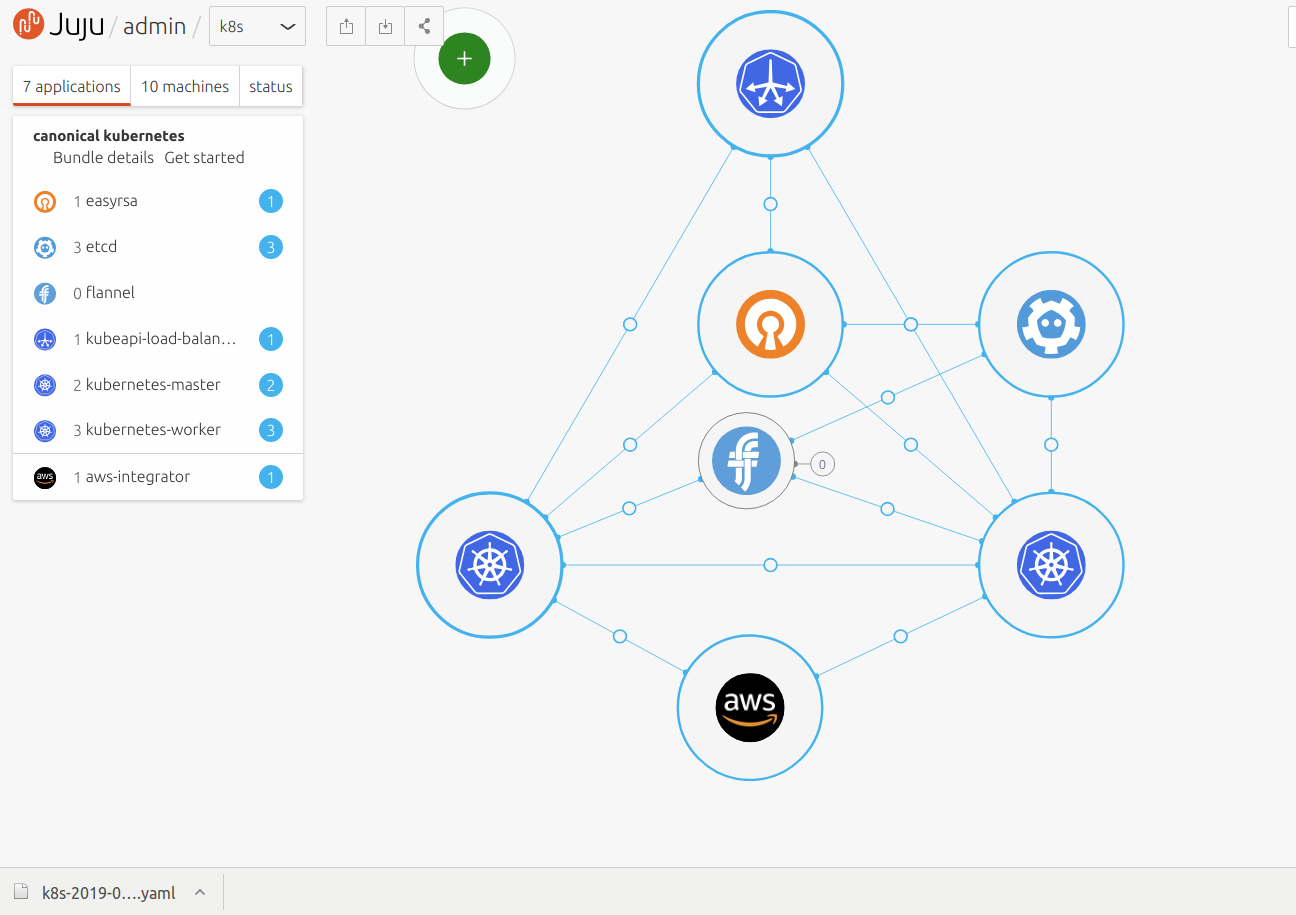1296x915 pixels.
Task: Select the '1 easyrsa' list entry
Action: pos(158,201)
